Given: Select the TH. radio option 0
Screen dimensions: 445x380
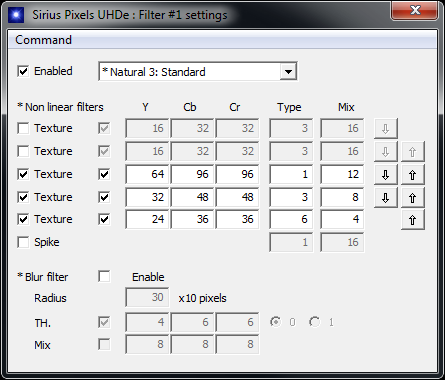Looking at the screenshot, I should 275,322.
